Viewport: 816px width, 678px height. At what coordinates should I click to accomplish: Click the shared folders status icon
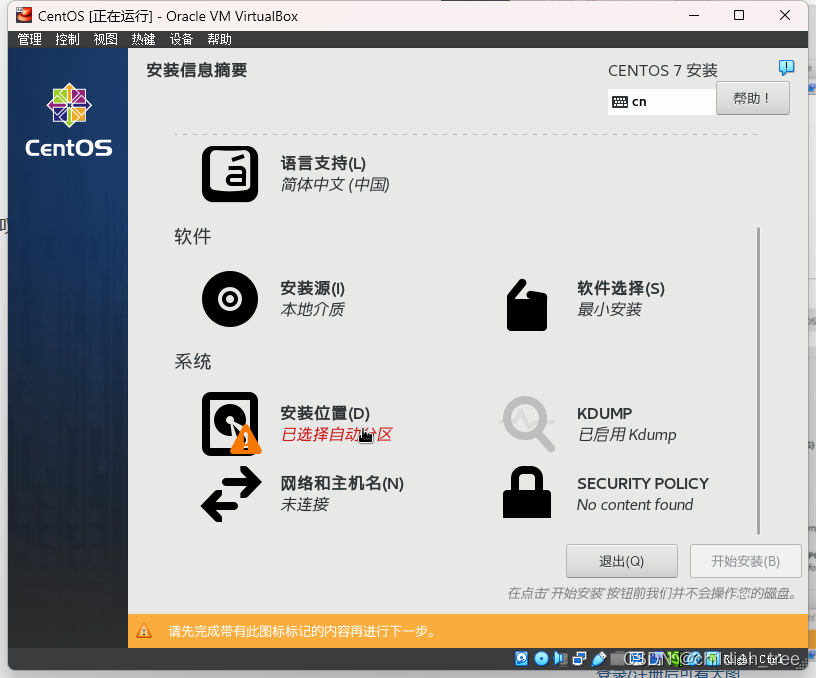click(x=618, y=659)
